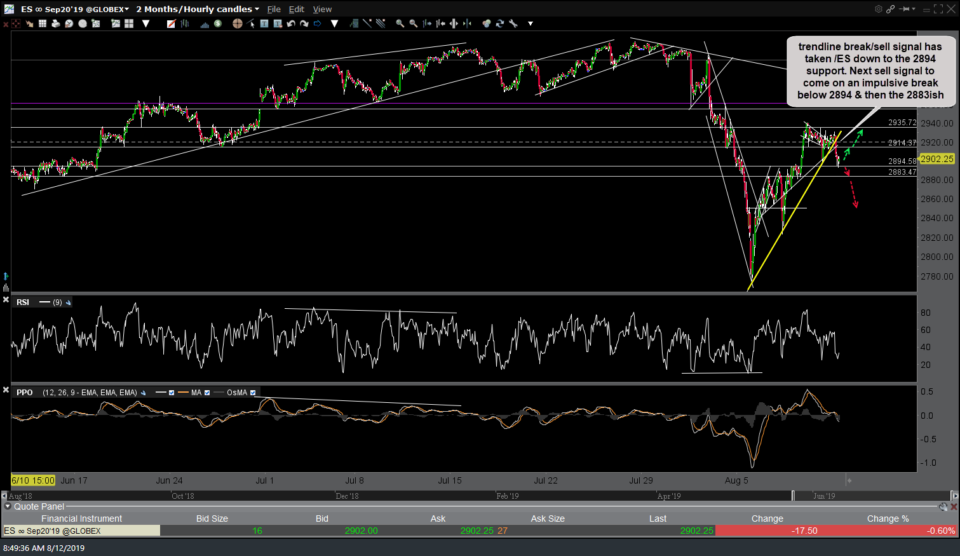Click the -17.50 change value cell
Screen dimensions: 960x556
pyautogui.click(x=804, y=531)
